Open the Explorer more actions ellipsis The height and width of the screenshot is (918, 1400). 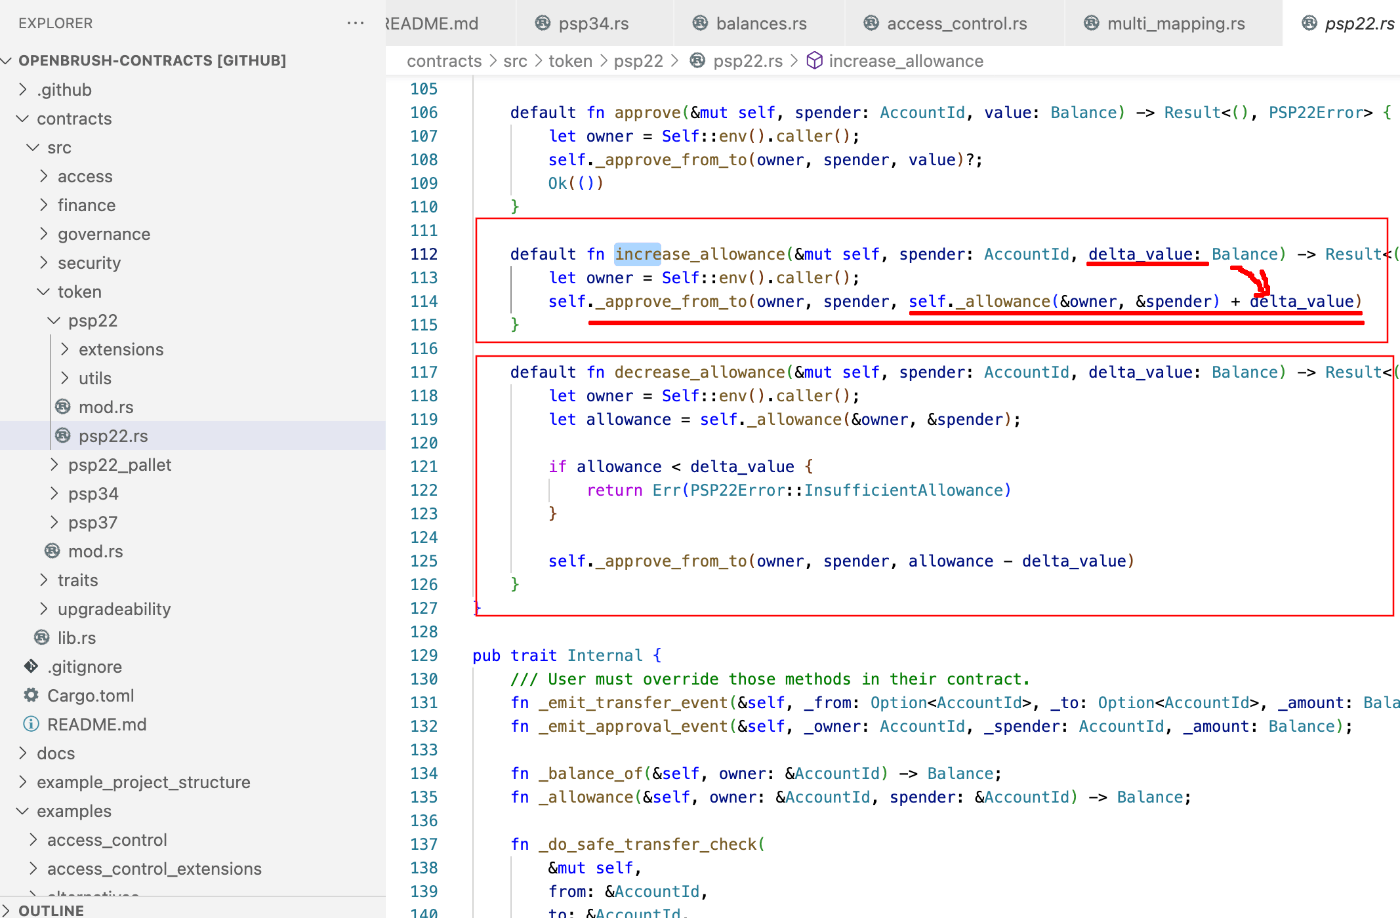point(355,23)
